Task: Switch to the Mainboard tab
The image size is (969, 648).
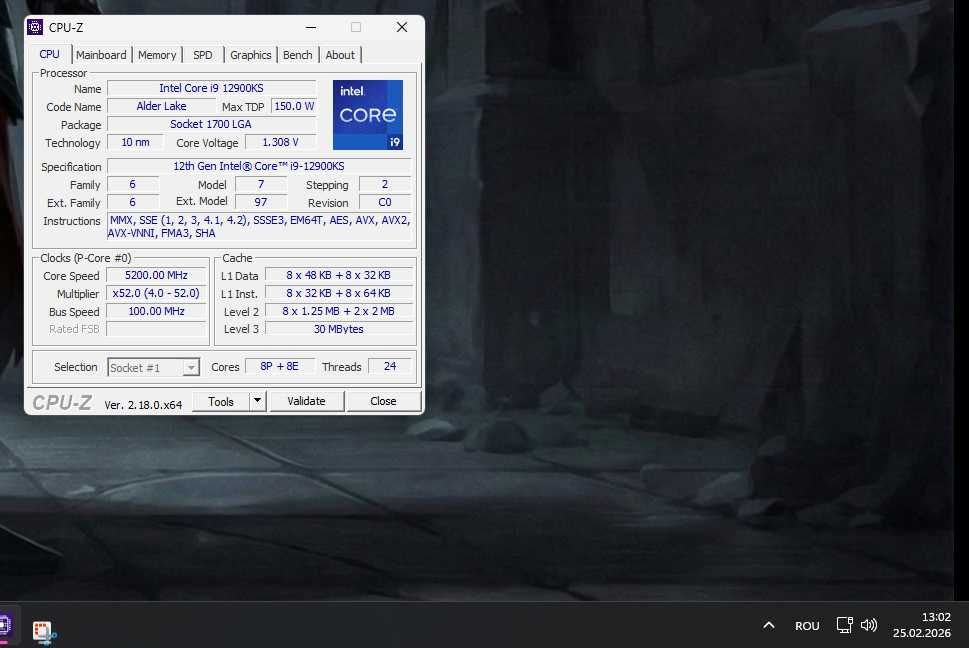Action: click(101, 55)
